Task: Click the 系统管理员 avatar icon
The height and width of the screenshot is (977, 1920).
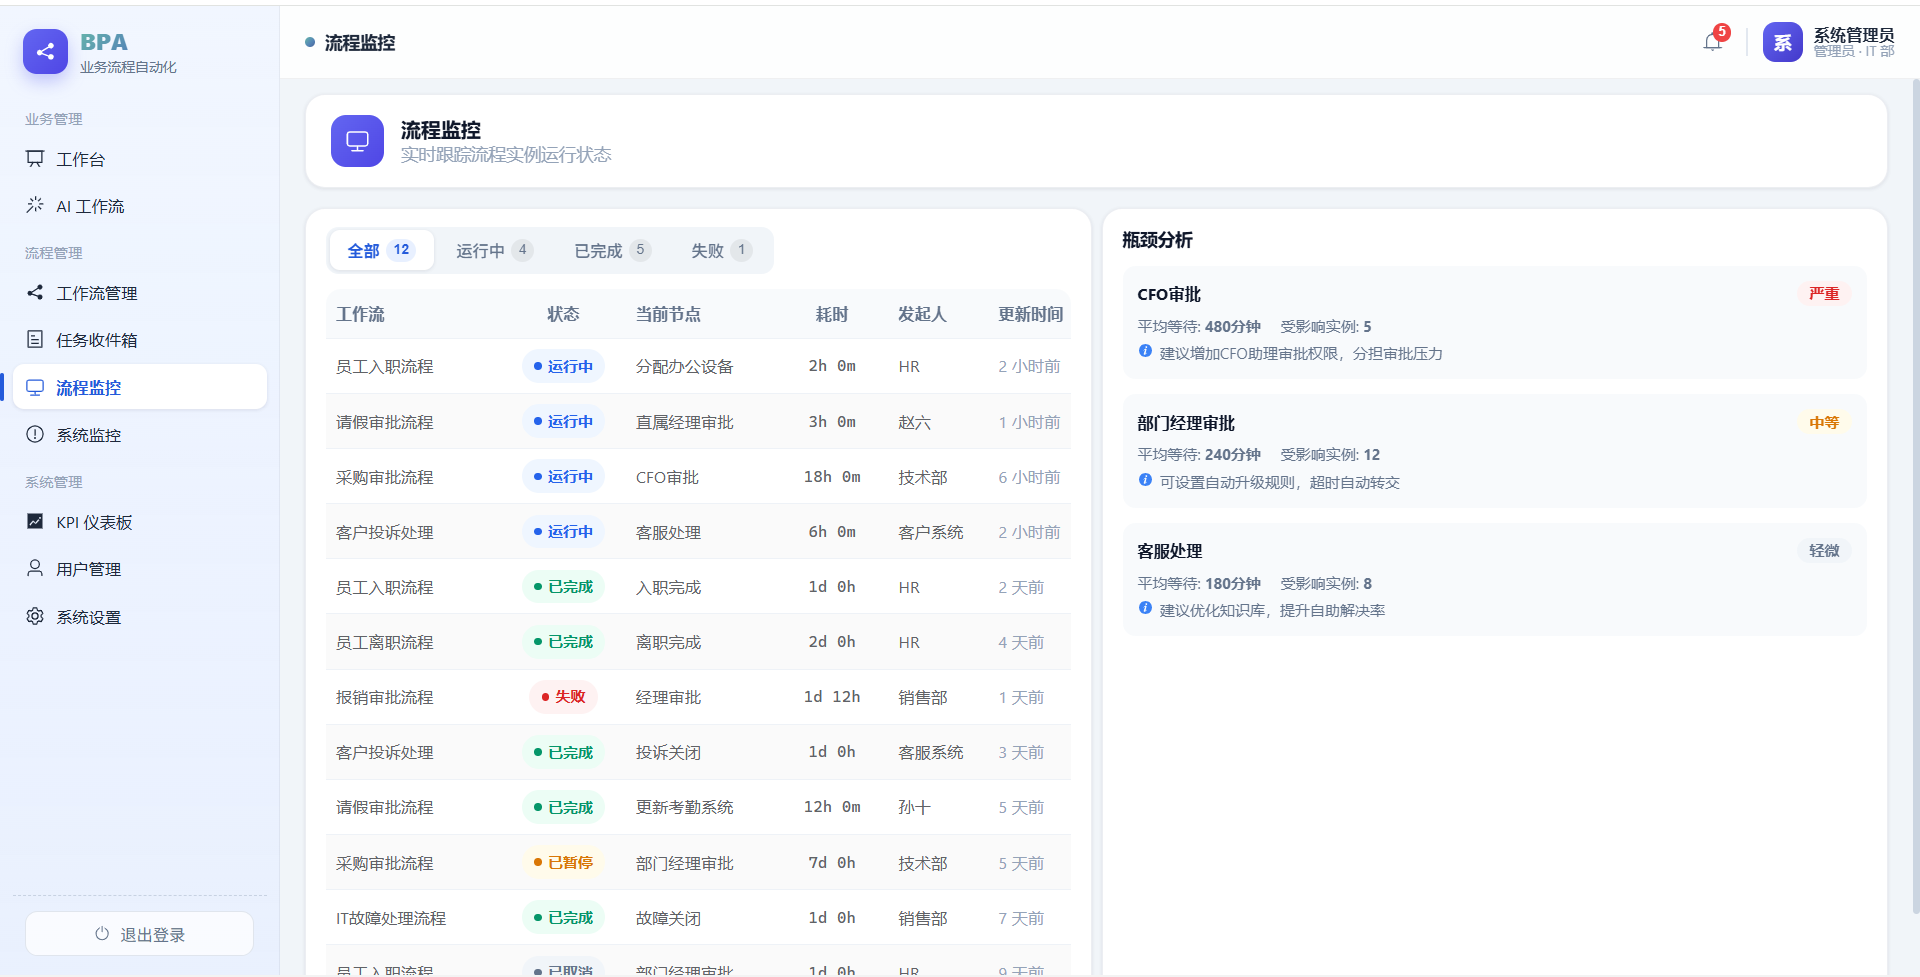Action: [1782, 42]
